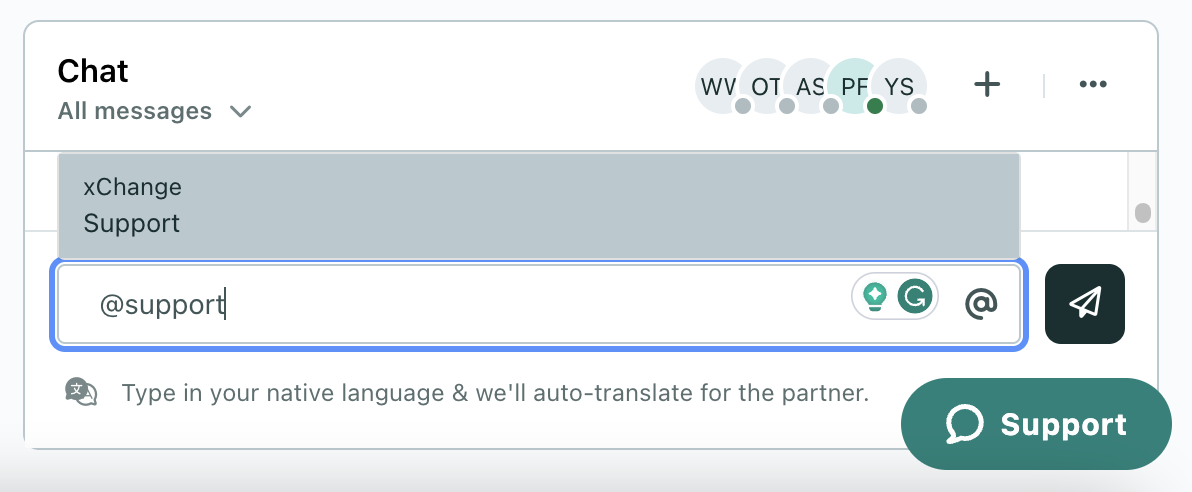The height and width of the screenshot is (492, 1192).
Task: Send the message with paper plane button
Action: coord(1085,304)
